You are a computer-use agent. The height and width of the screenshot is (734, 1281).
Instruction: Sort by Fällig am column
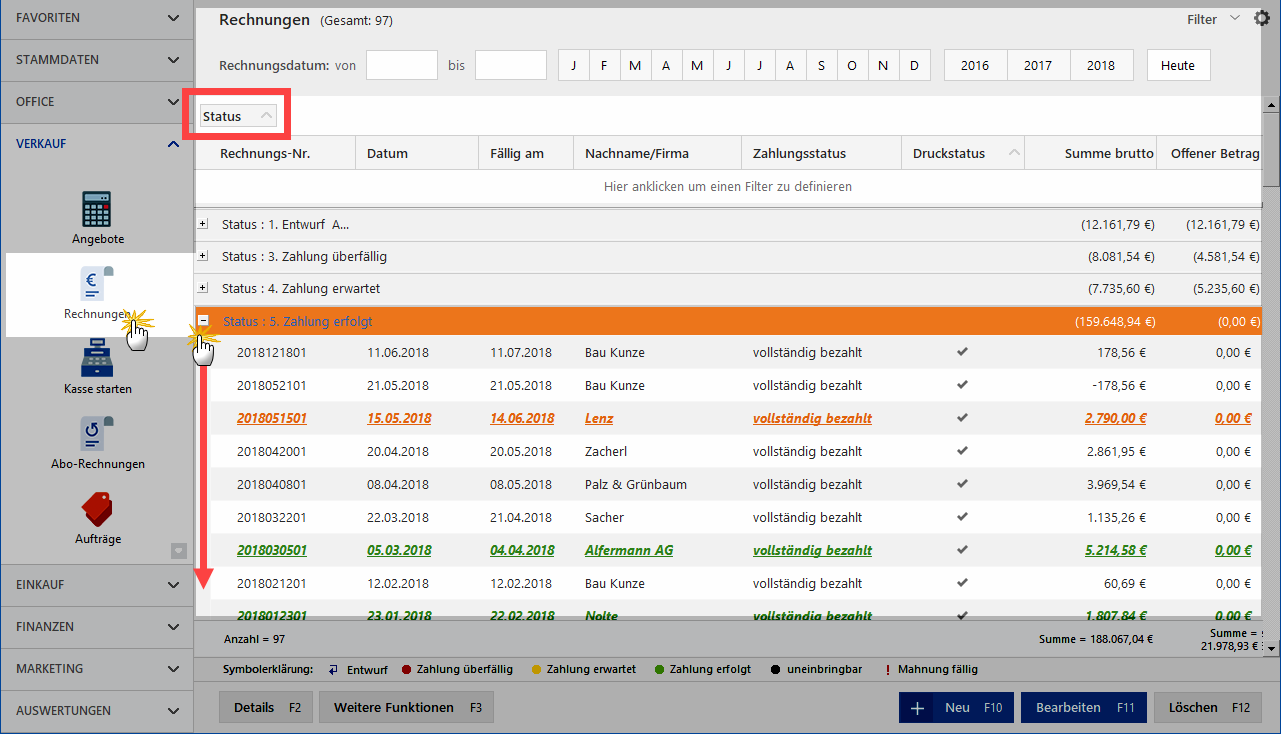click(526, 153)
